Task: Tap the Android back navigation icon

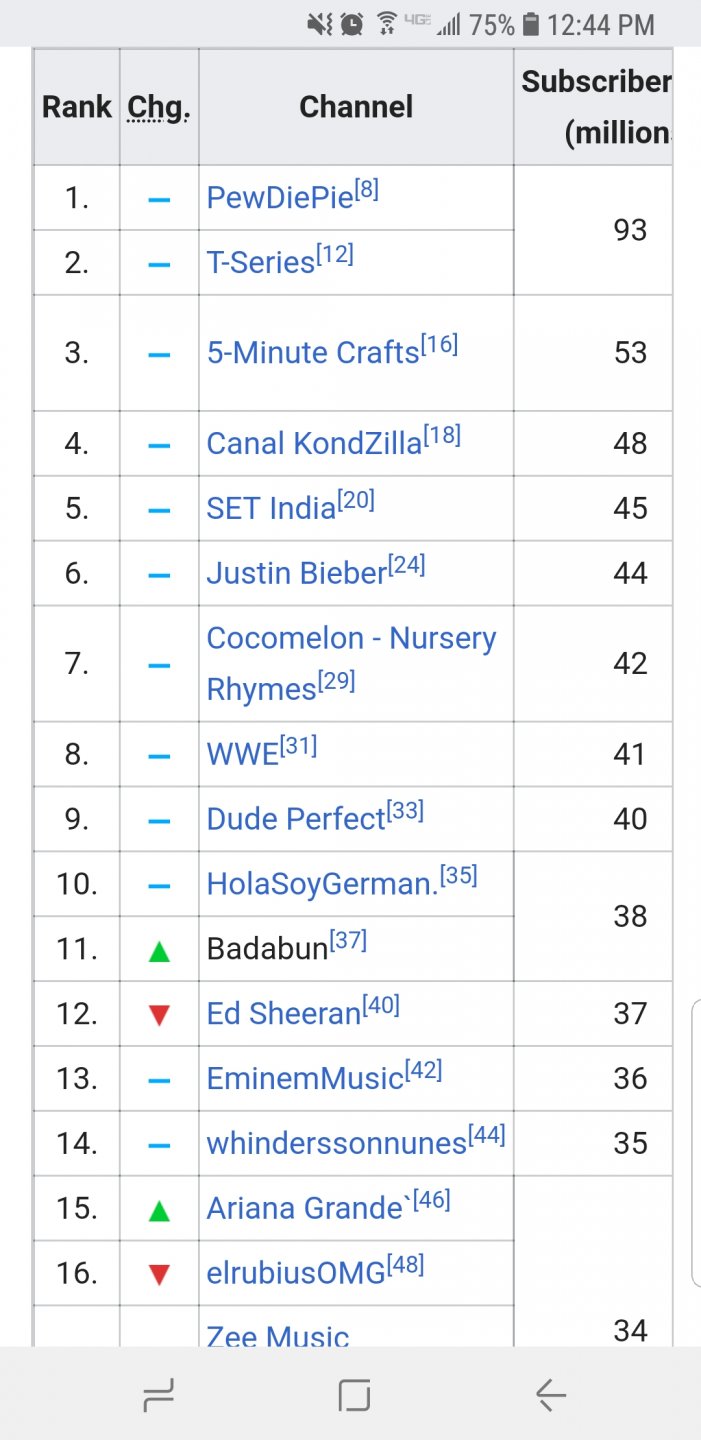Action: coord(550,1394)
